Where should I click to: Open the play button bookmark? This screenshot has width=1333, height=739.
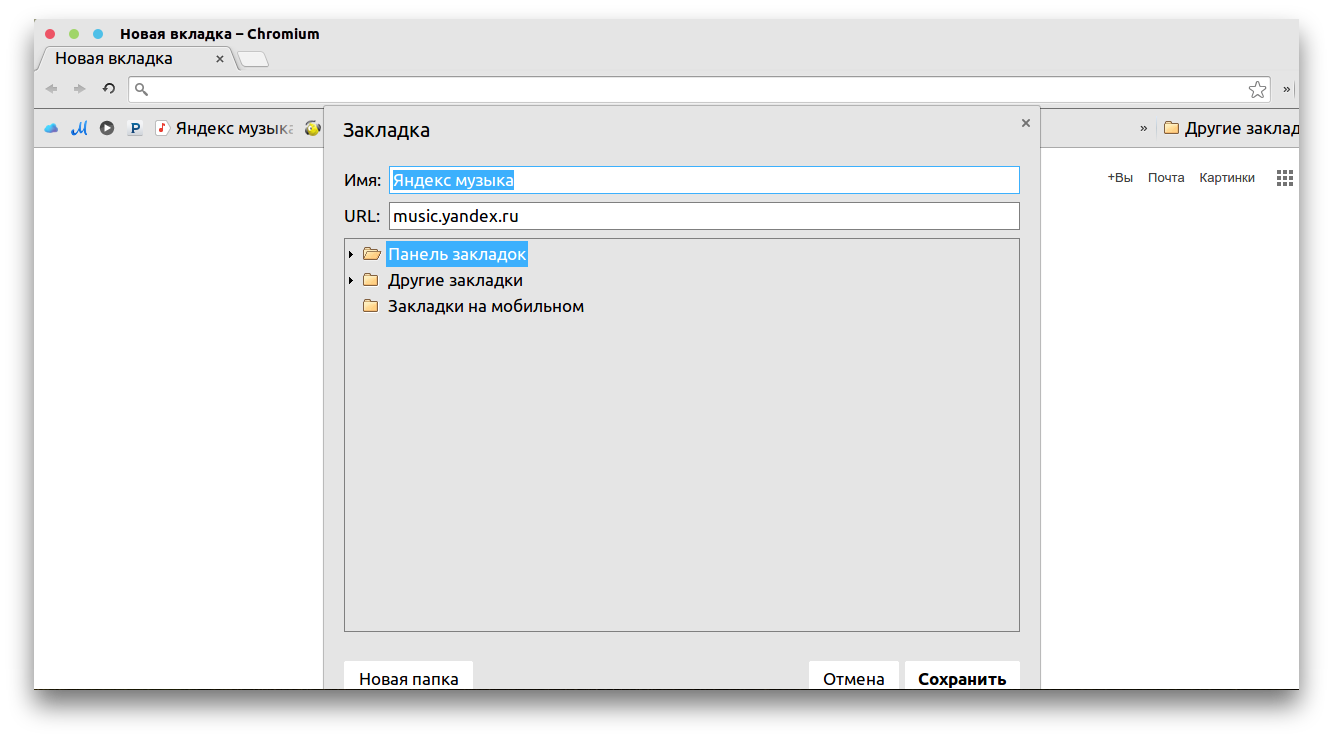(x=107, y=128)
